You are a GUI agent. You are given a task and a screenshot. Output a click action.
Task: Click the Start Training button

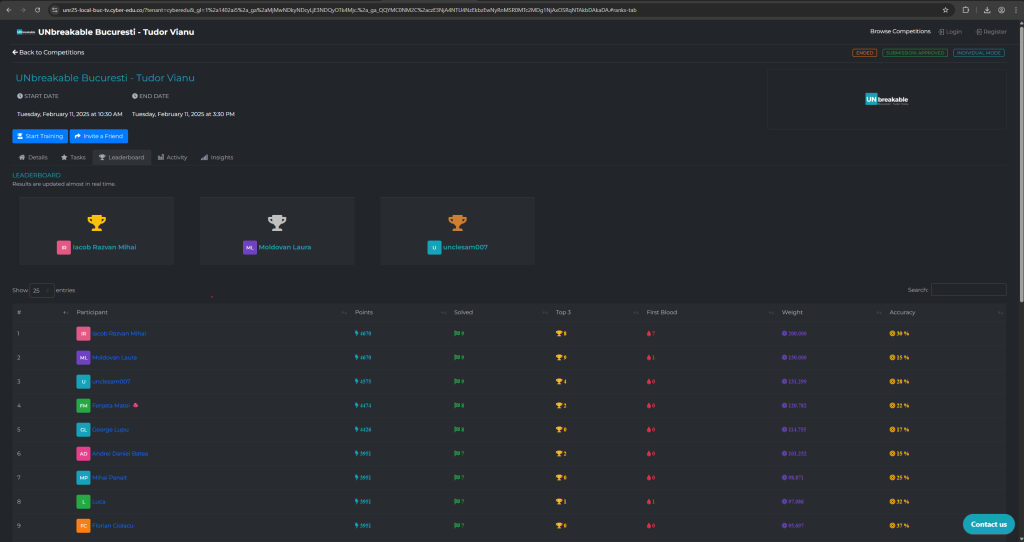tap(40, 136)
